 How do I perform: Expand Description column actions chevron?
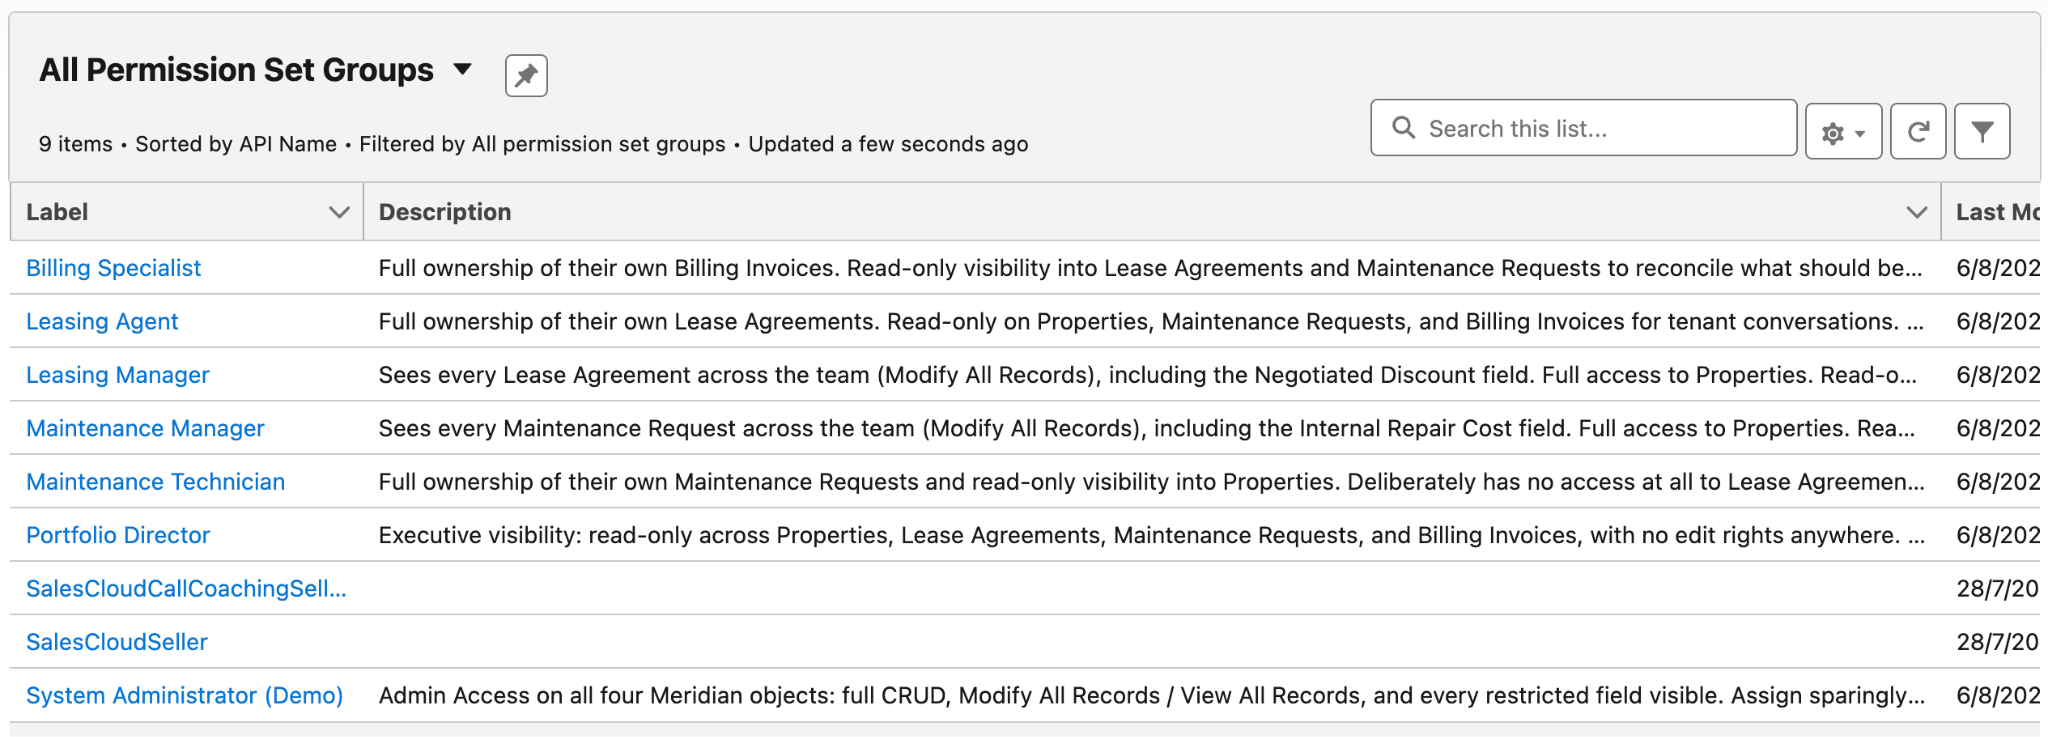point(1916,212)
